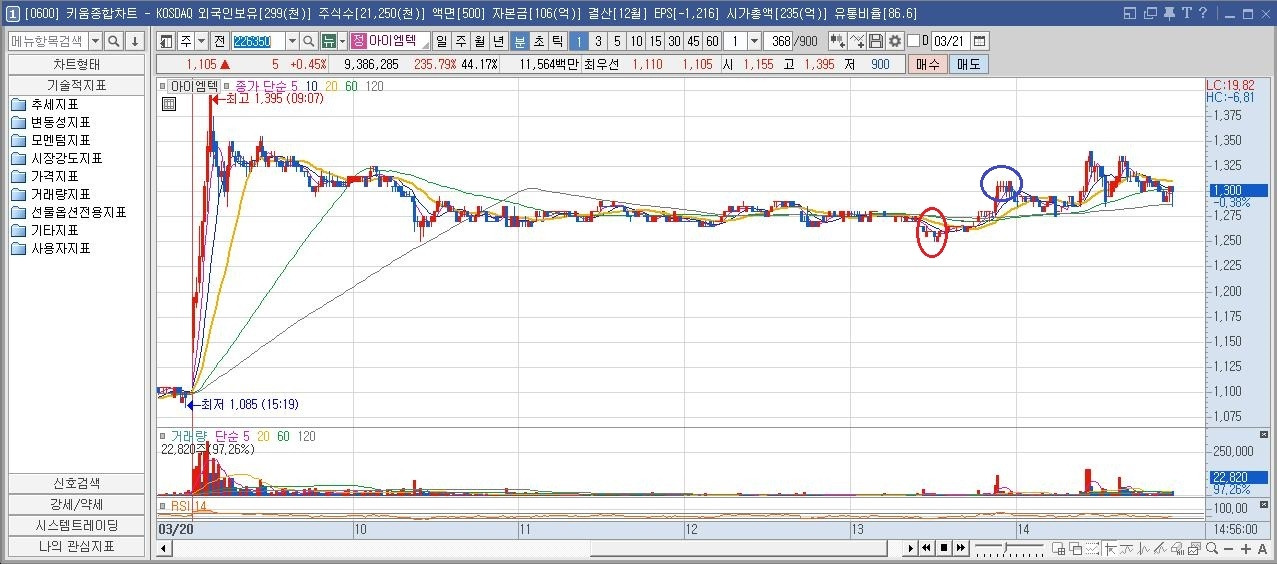Viewport: 1277px width, 564px height.
Task: Select the 1-minute interval button
Action: (579, 41)
